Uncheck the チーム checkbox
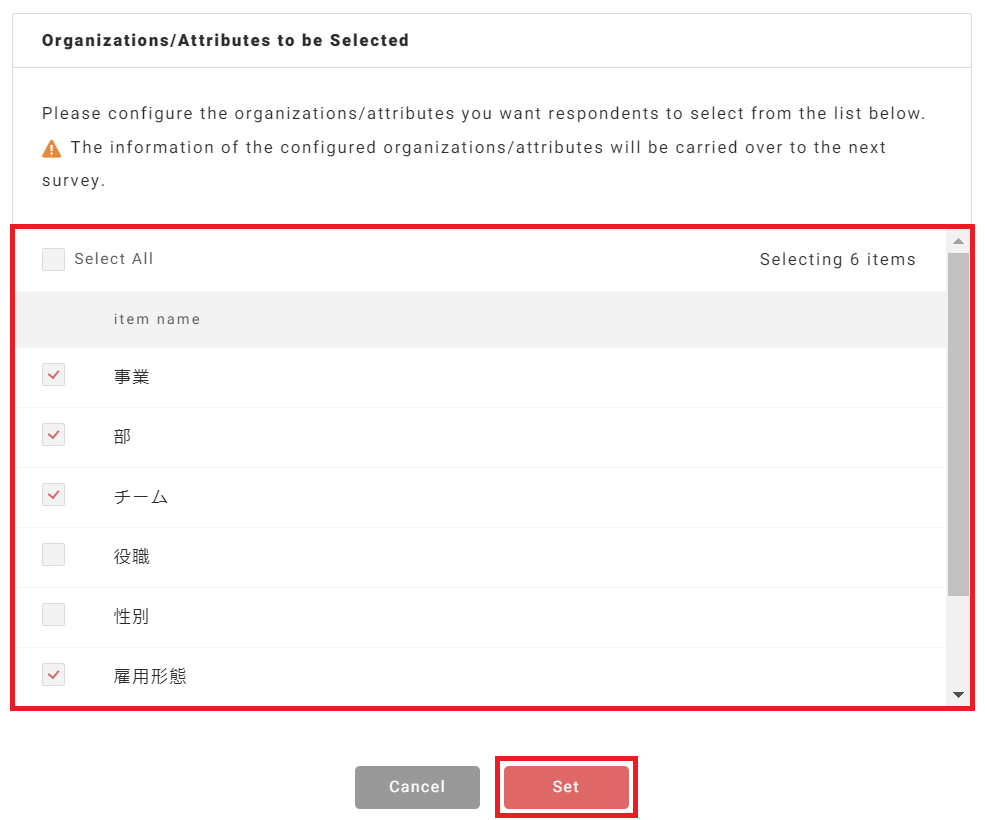Image resolution: width=985 pixels, height=820 pixels. pyautogui.click(x=53, y=495)
